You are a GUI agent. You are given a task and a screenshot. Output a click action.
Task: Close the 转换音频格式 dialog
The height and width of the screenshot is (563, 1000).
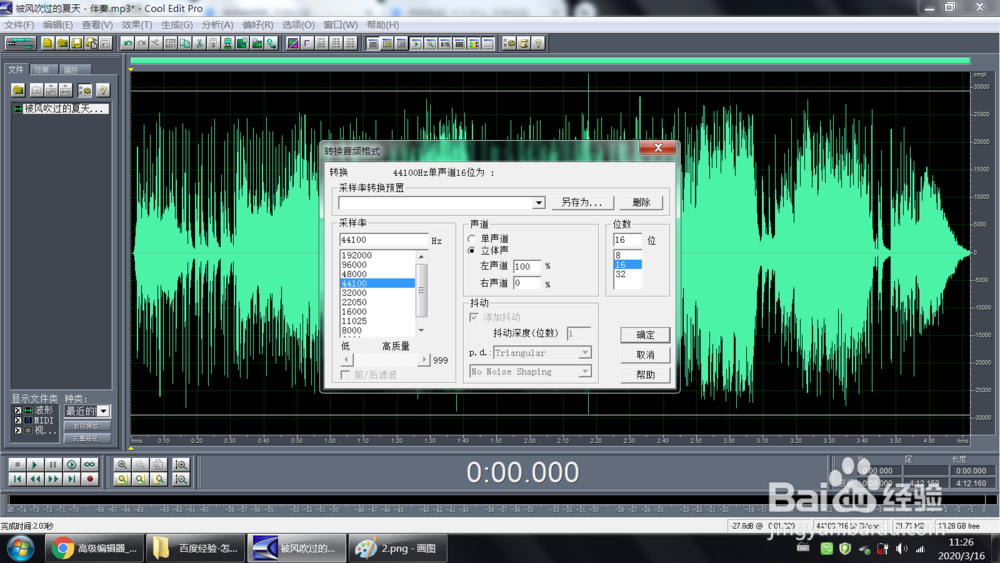click(658, 148)
